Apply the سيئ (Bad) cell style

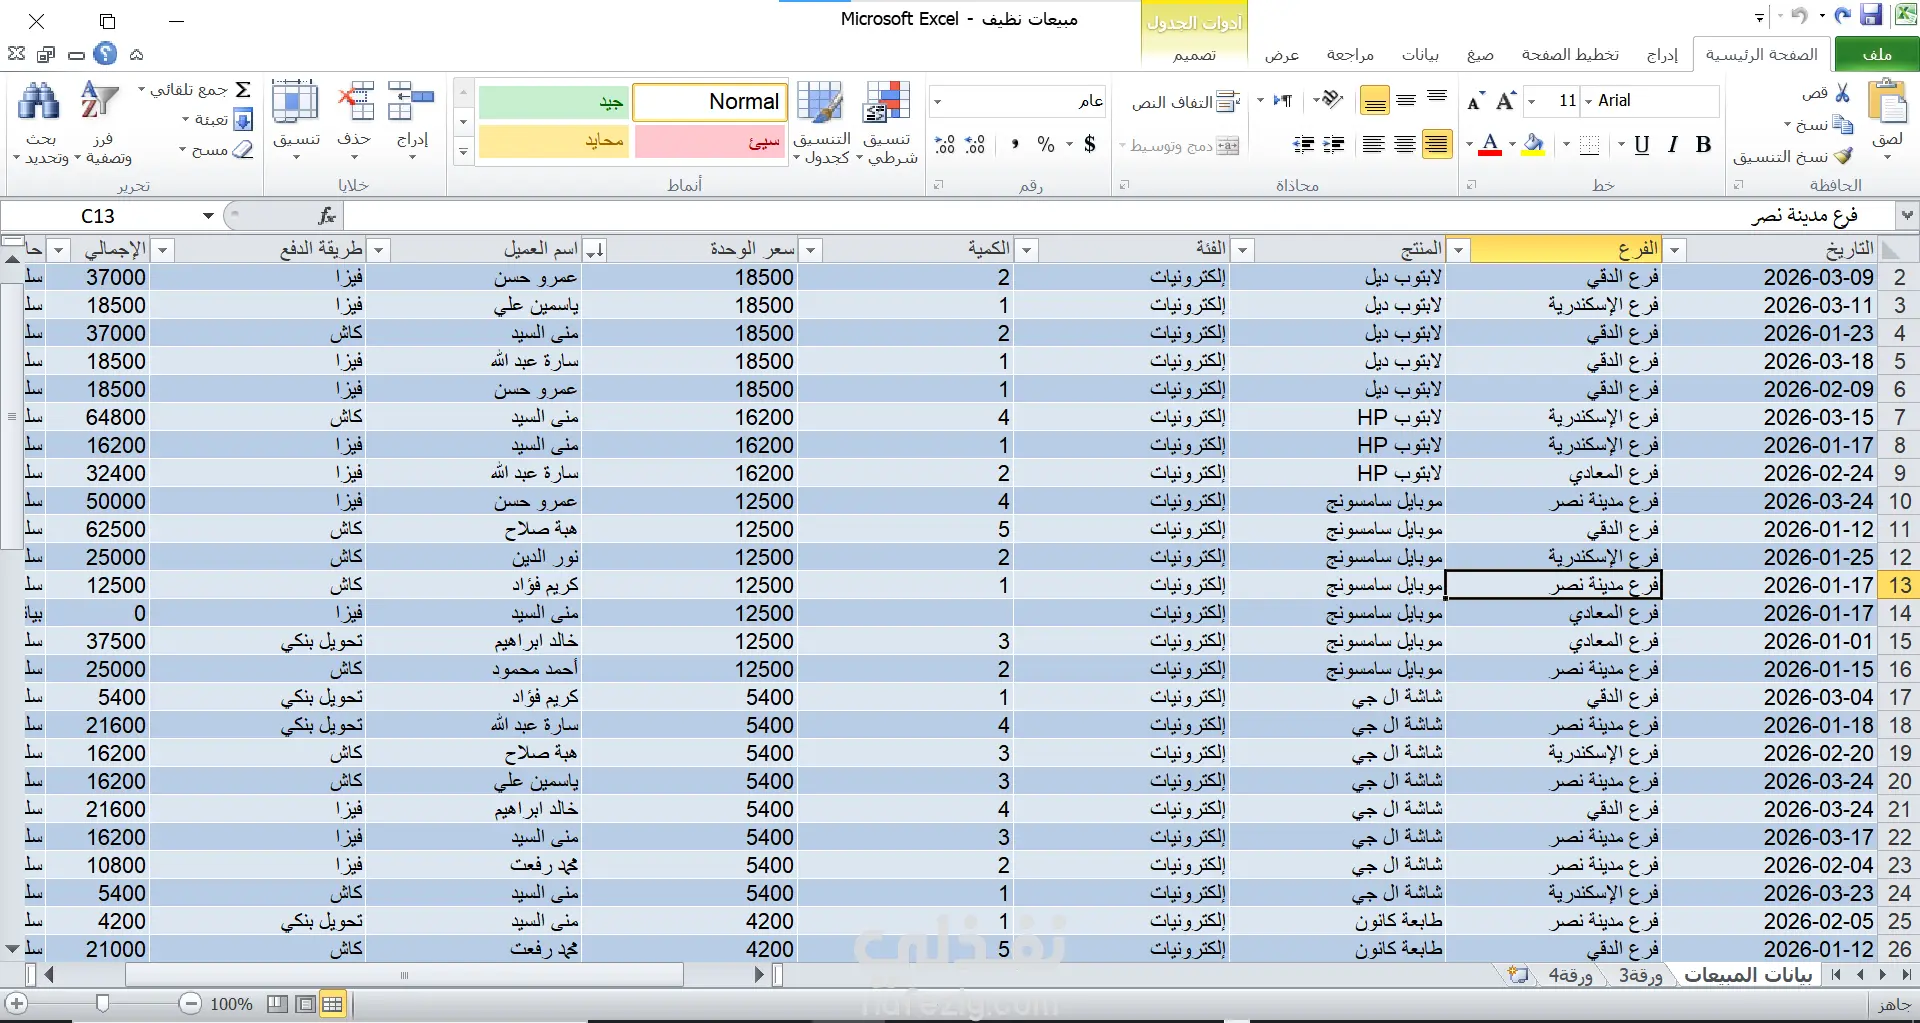[x=710, y=141]
